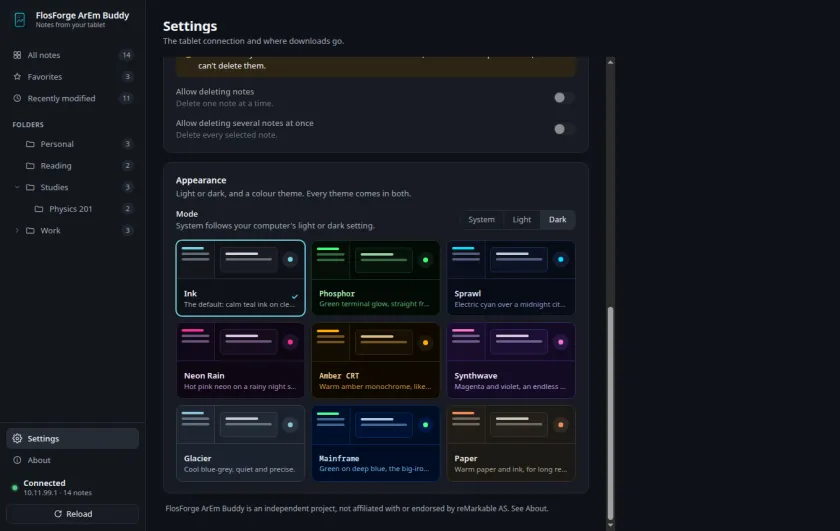840x531 pixels.
Task: Click the Personal folder icon
Action: click(31, 144)
